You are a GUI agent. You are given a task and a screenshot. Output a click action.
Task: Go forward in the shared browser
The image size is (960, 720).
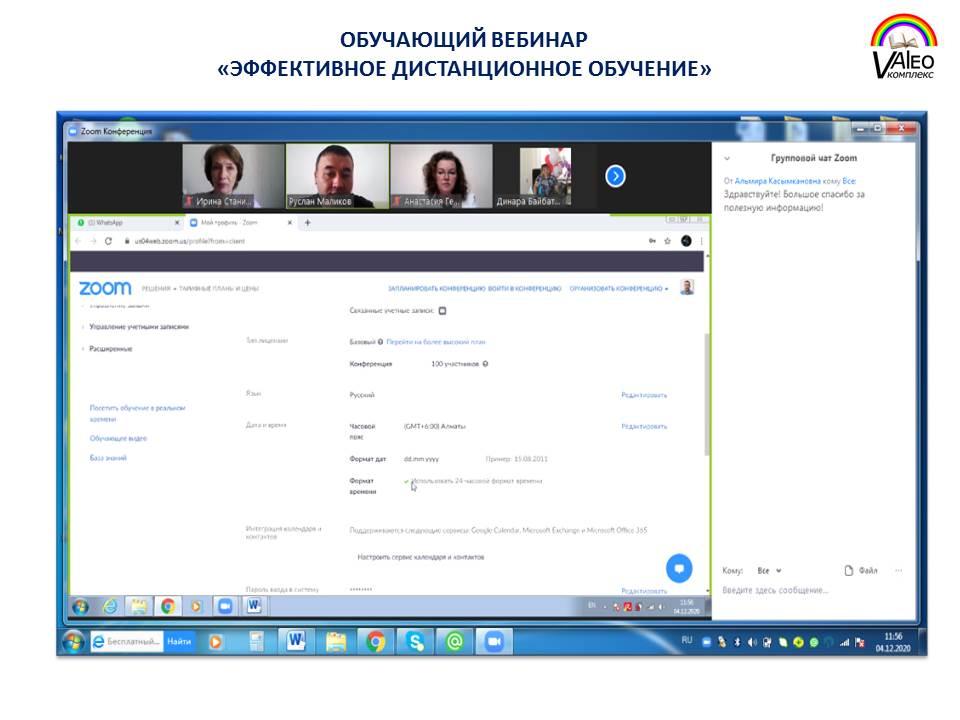pos(93,241)
